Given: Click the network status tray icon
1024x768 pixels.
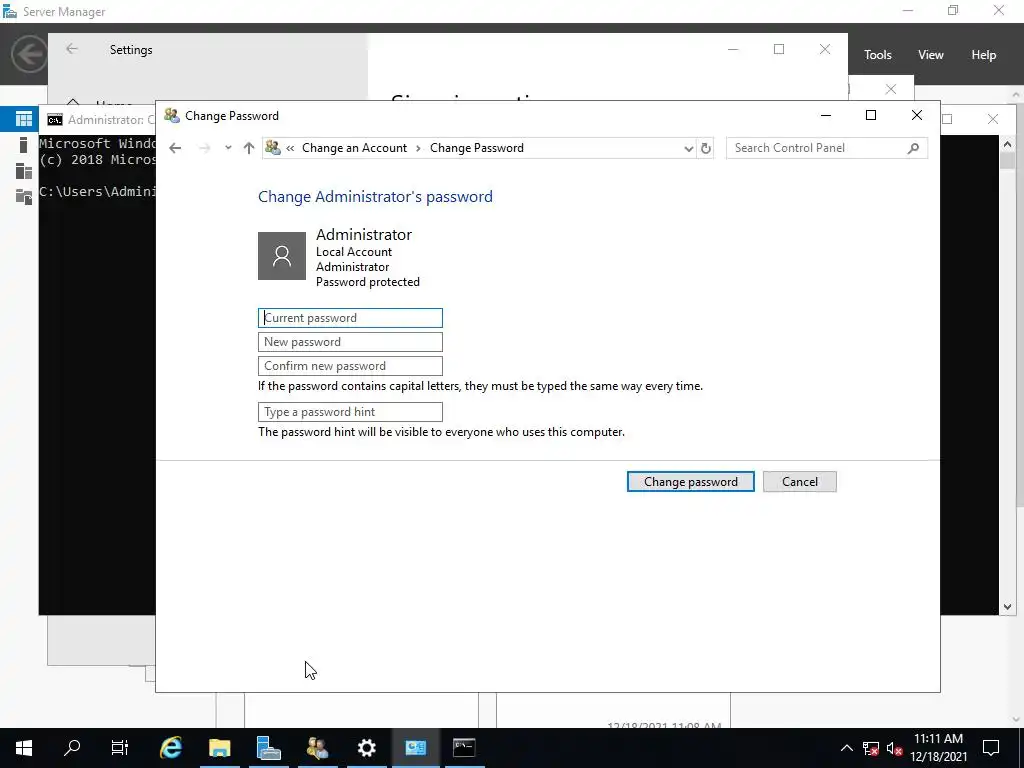Looking at the screenshot, I should (x=871, y=748).
